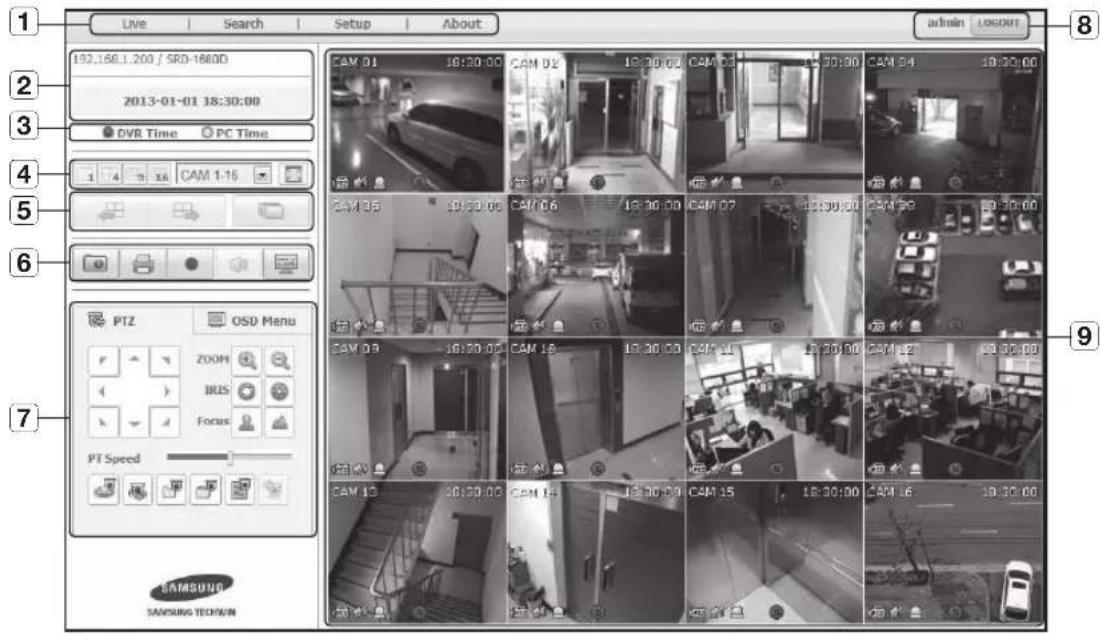Select the CAM 11 video tile
The height and width of the screenshot is (634, 1101).
point(774,409)
